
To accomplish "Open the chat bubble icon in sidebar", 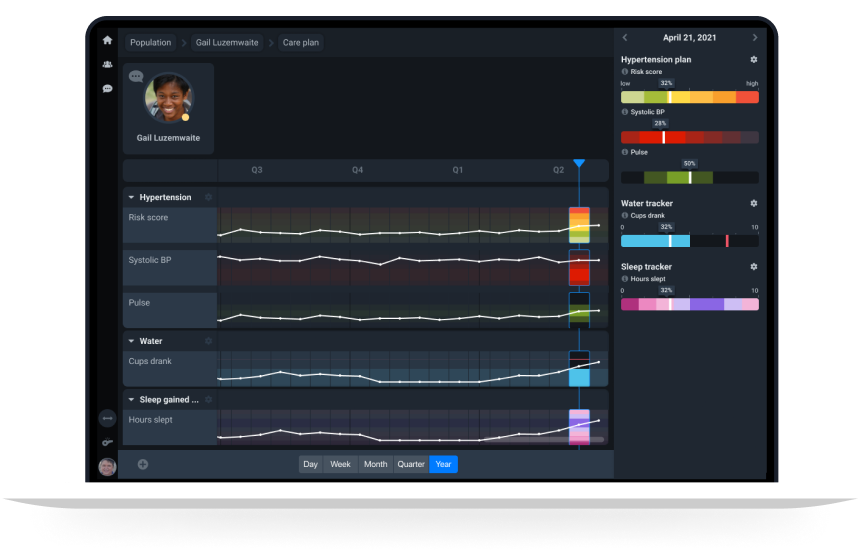I will point(107,89).
